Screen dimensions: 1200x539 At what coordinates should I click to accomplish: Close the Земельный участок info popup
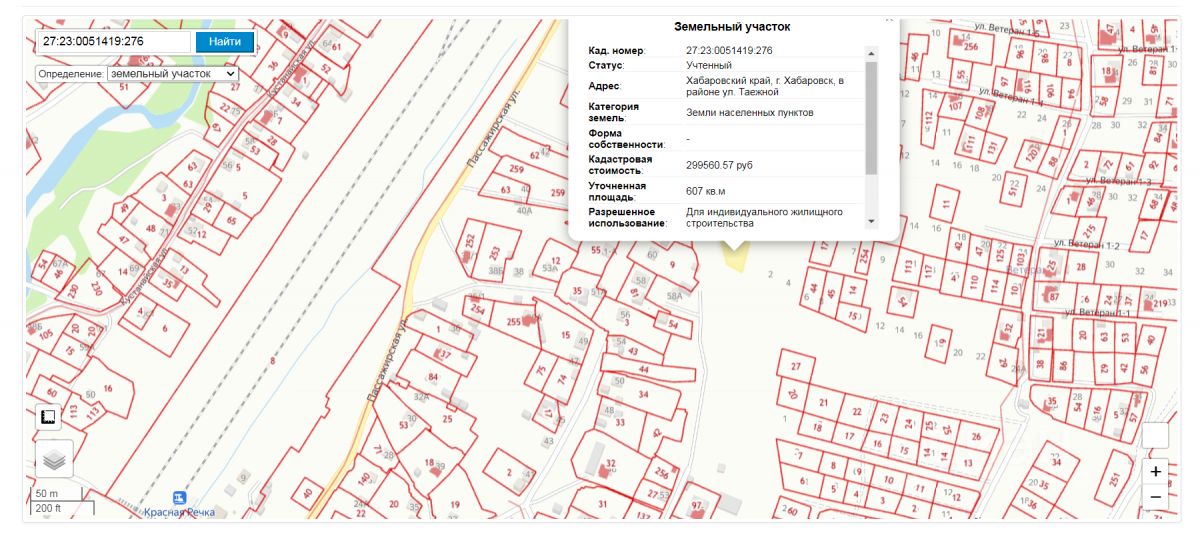889,19
